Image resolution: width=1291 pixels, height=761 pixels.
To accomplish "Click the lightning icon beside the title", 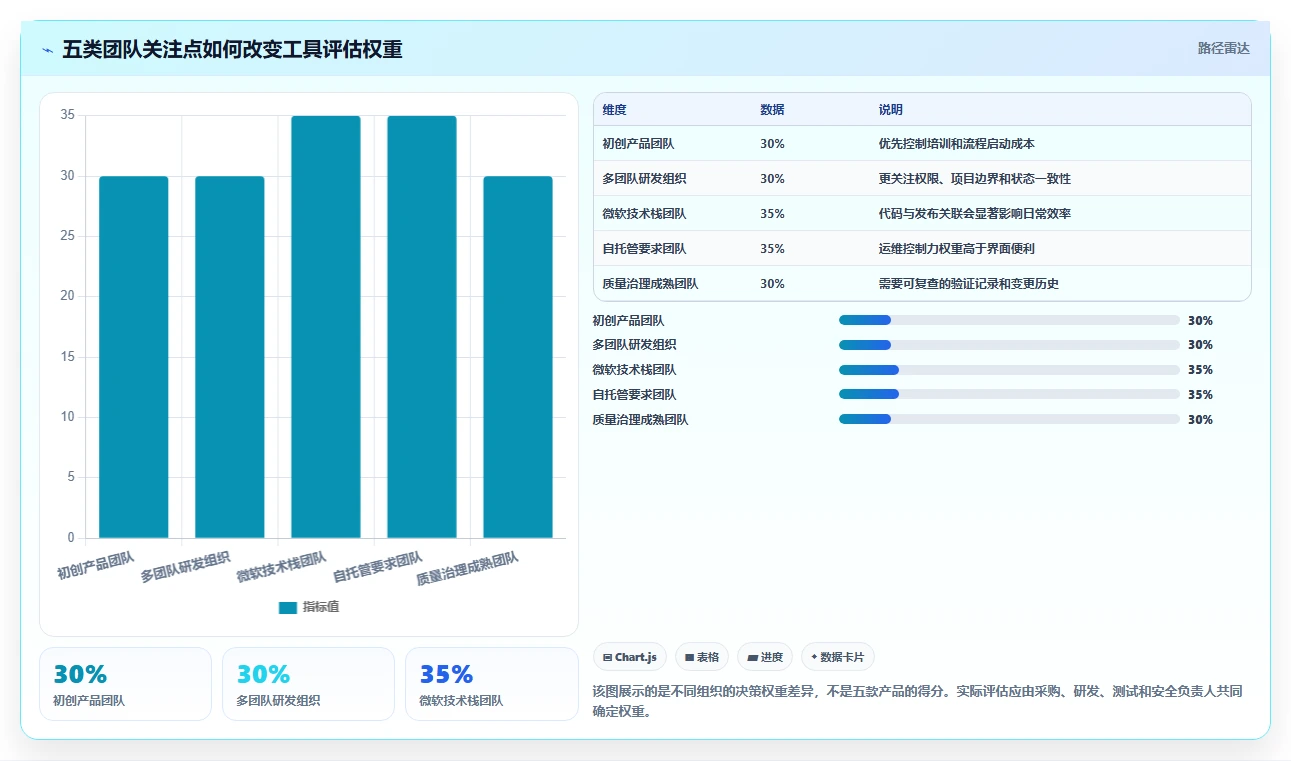I will (x=48, y=50).
